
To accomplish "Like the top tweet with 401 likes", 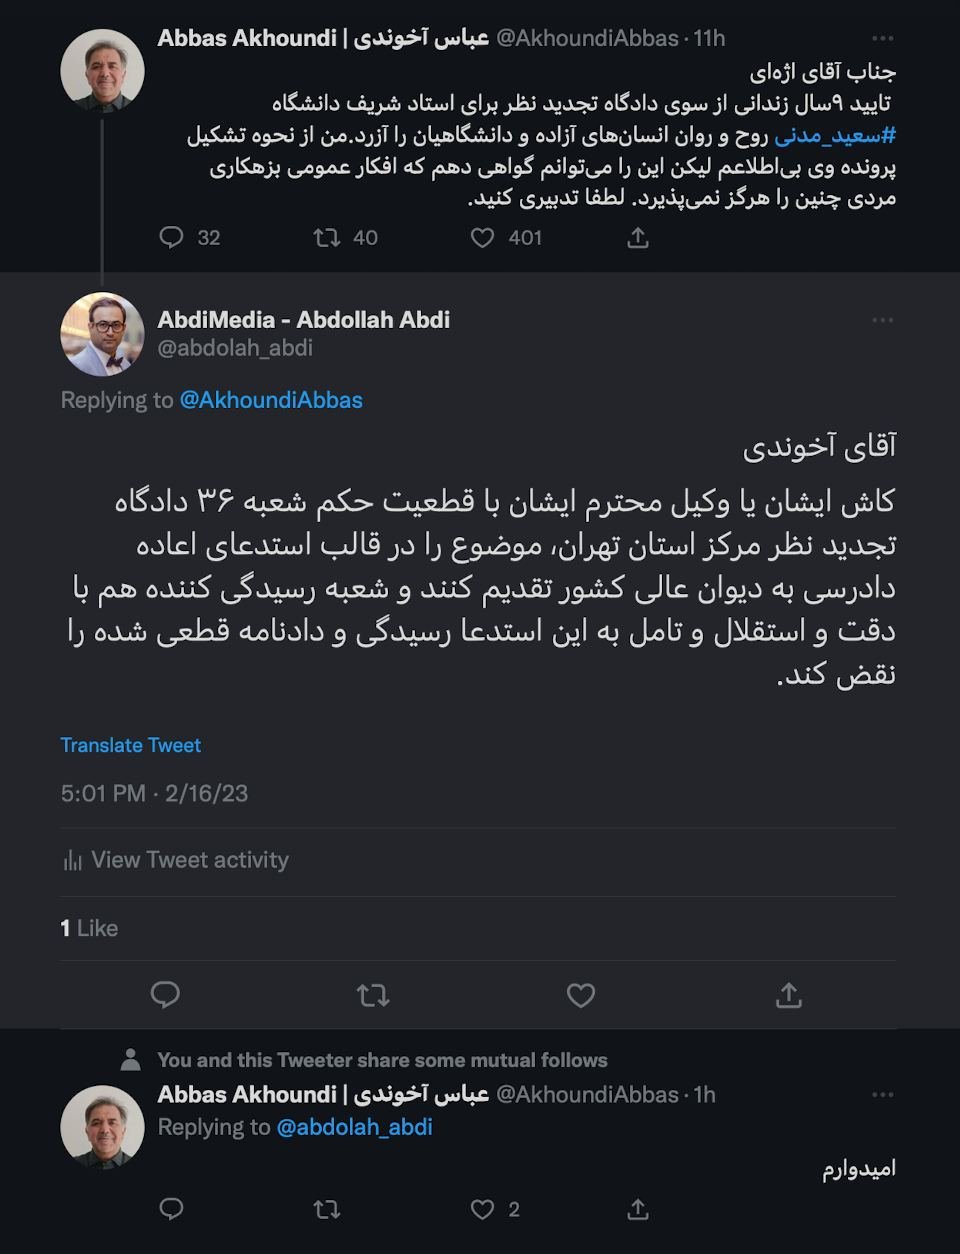I will click(483, 237).
